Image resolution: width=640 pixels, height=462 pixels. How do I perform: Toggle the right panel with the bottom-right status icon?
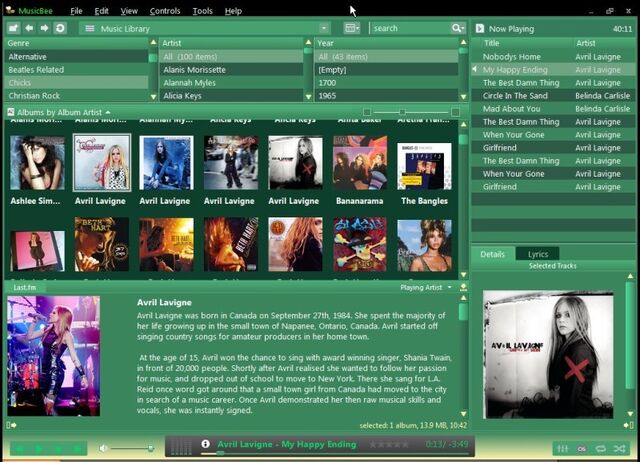tap(629, 425)
